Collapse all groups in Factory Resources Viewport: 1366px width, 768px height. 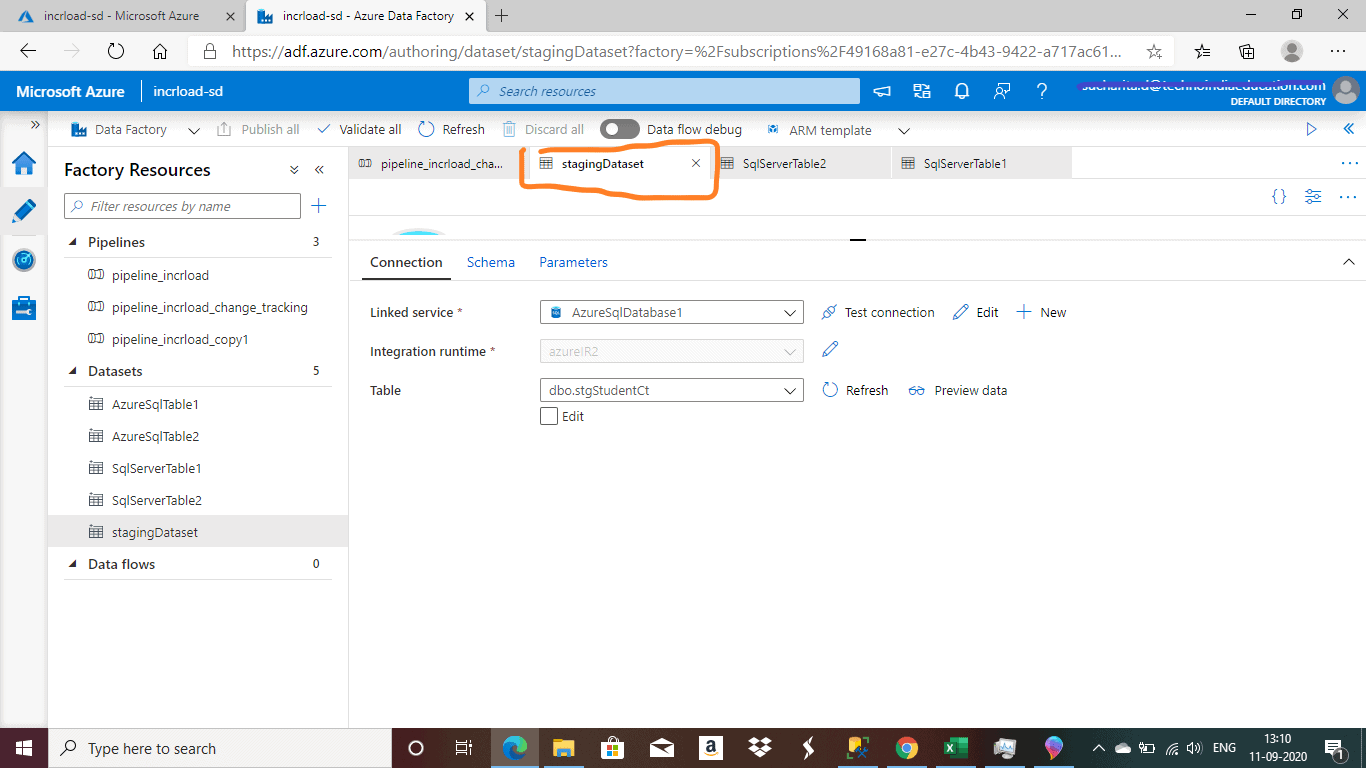pos(294,170)
